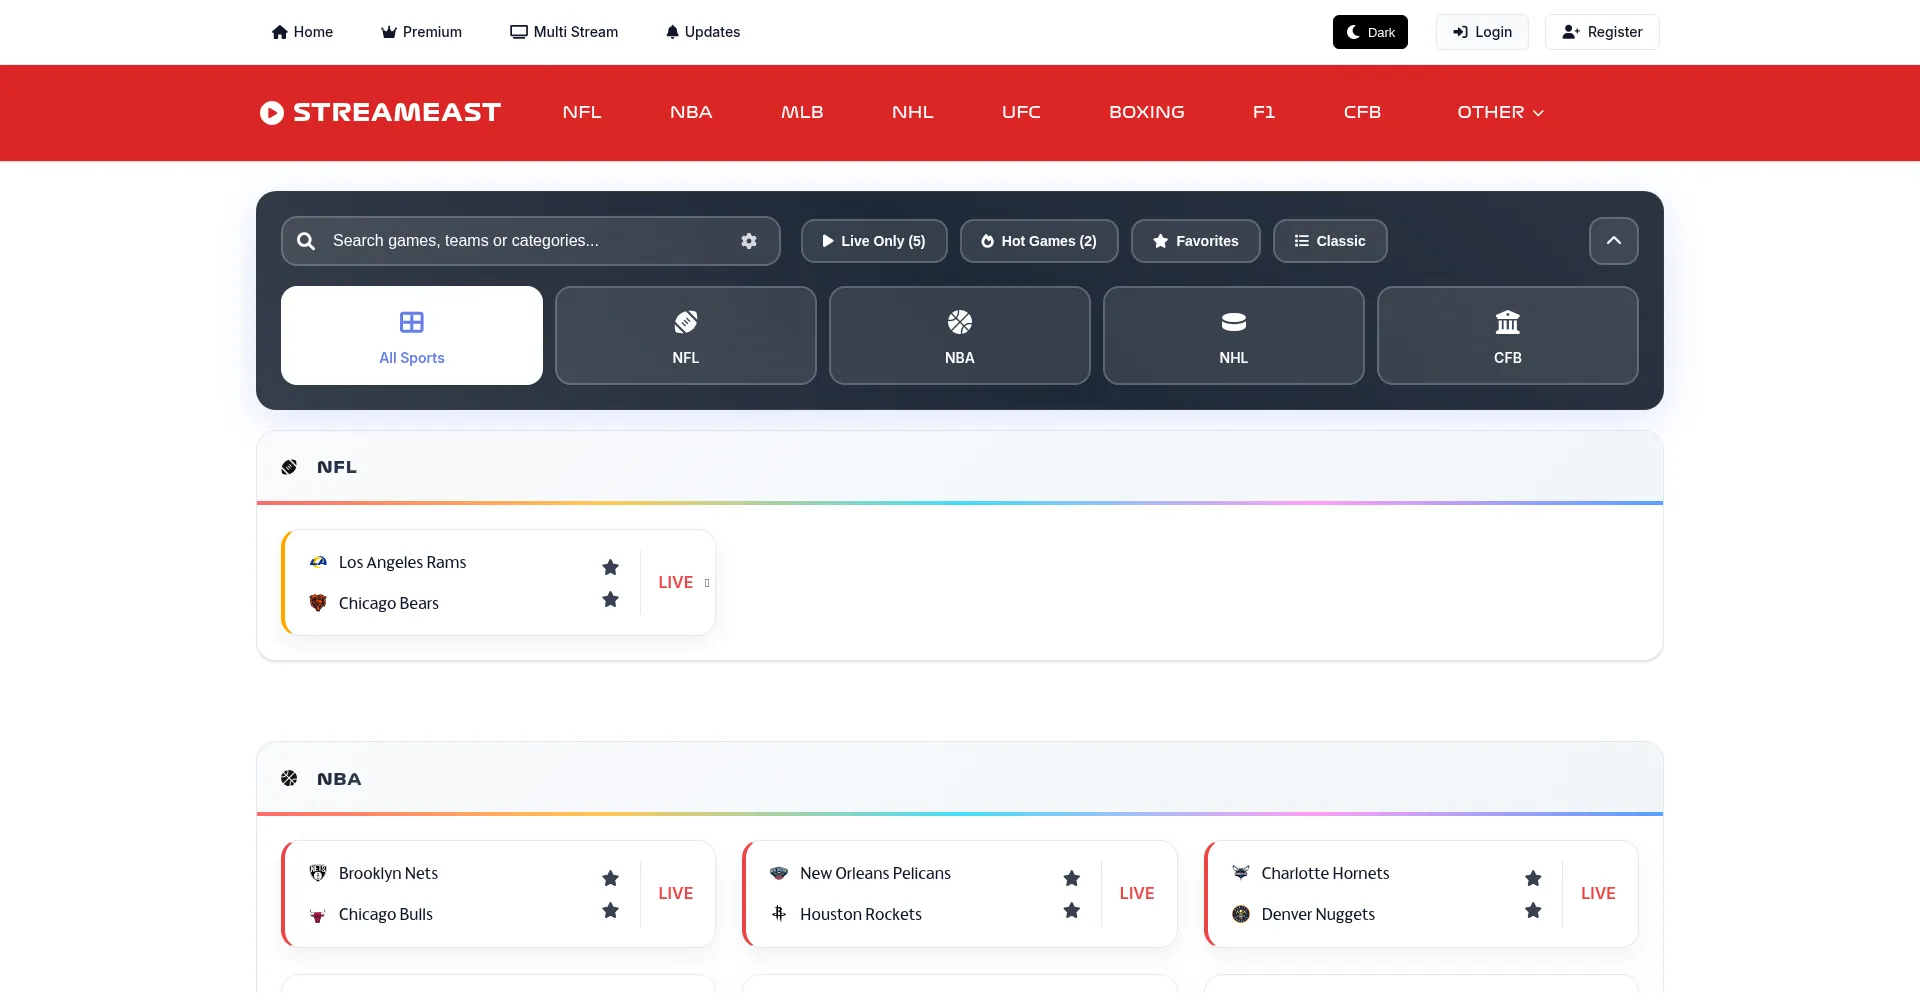
Task: Click the Denver Nuggets team logo
Action: click(1241, 914)
